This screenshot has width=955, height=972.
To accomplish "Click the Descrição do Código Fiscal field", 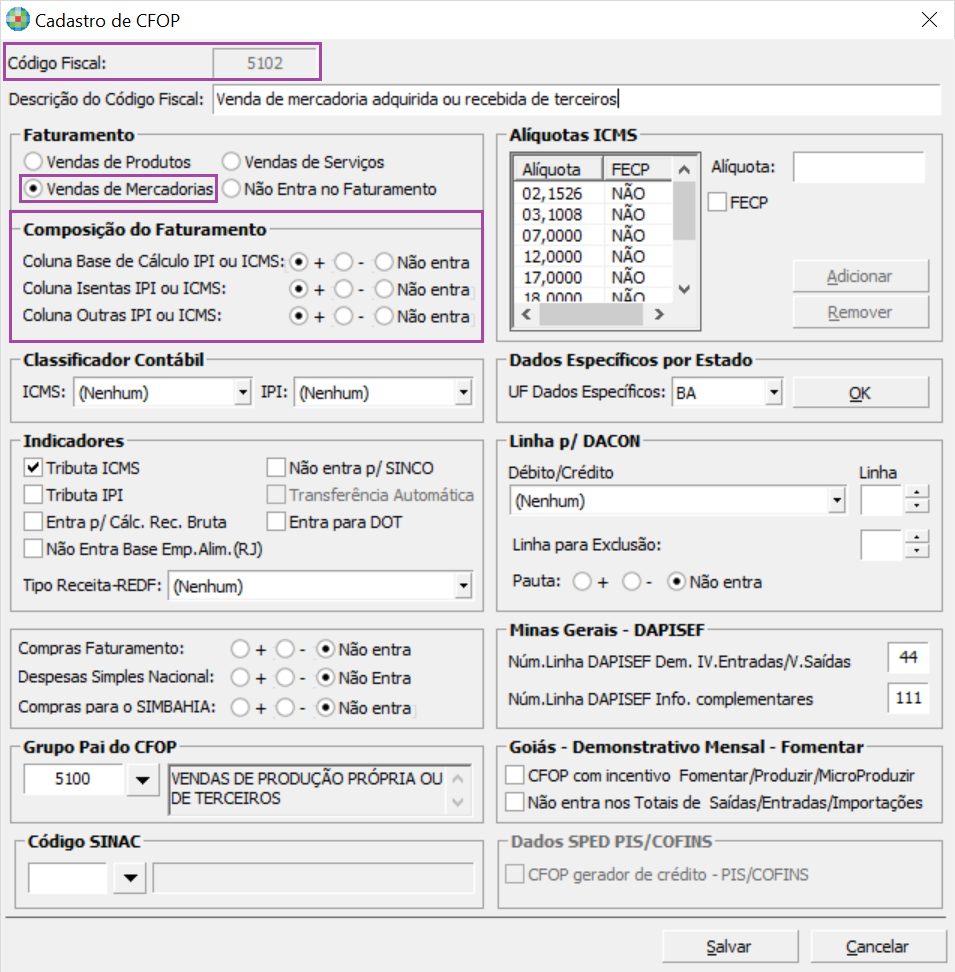I will click(x=575, y=99).
